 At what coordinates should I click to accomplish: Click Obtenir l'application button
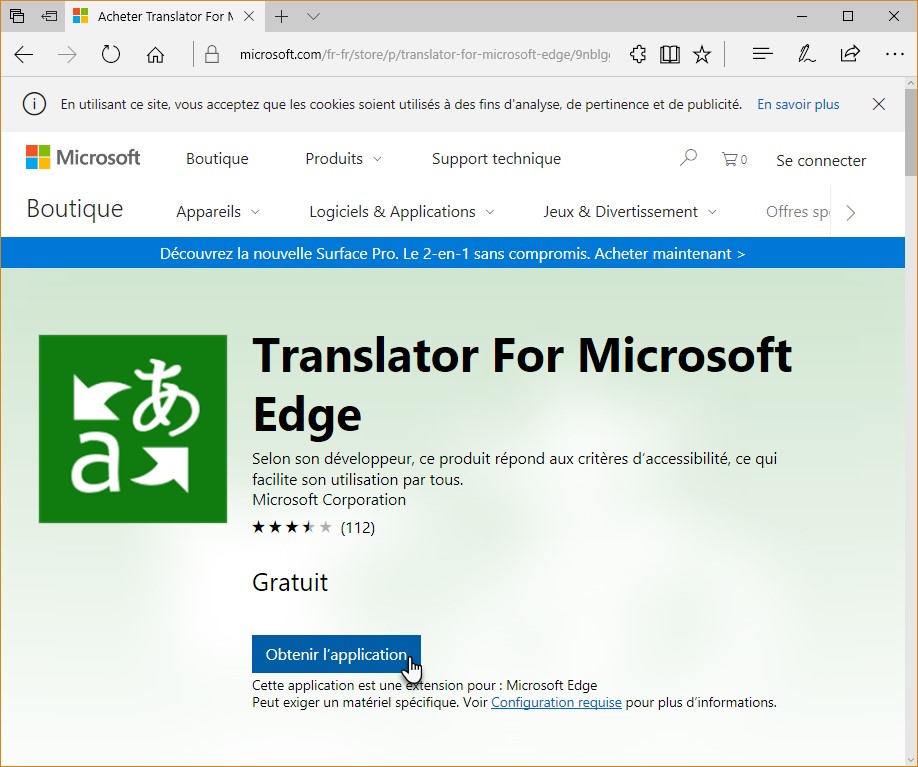point(336,654)
